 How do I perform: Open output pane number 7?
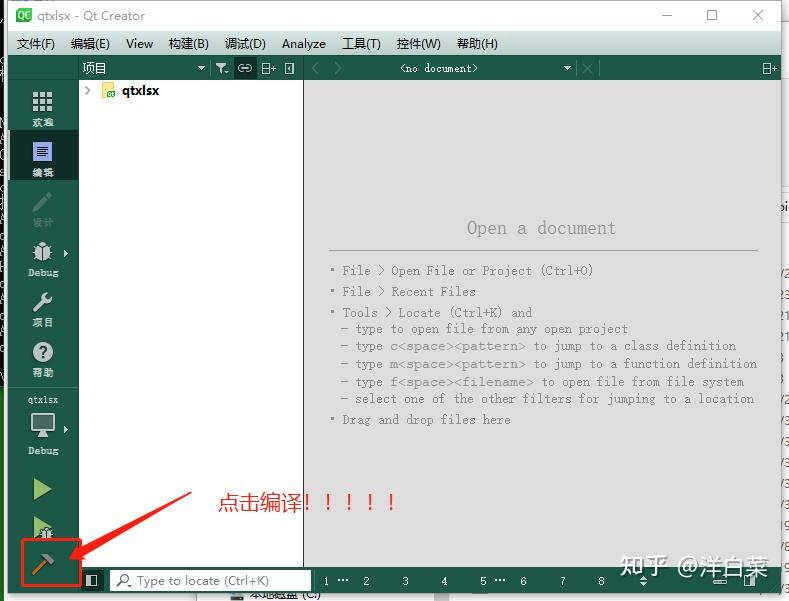(563, 581)
